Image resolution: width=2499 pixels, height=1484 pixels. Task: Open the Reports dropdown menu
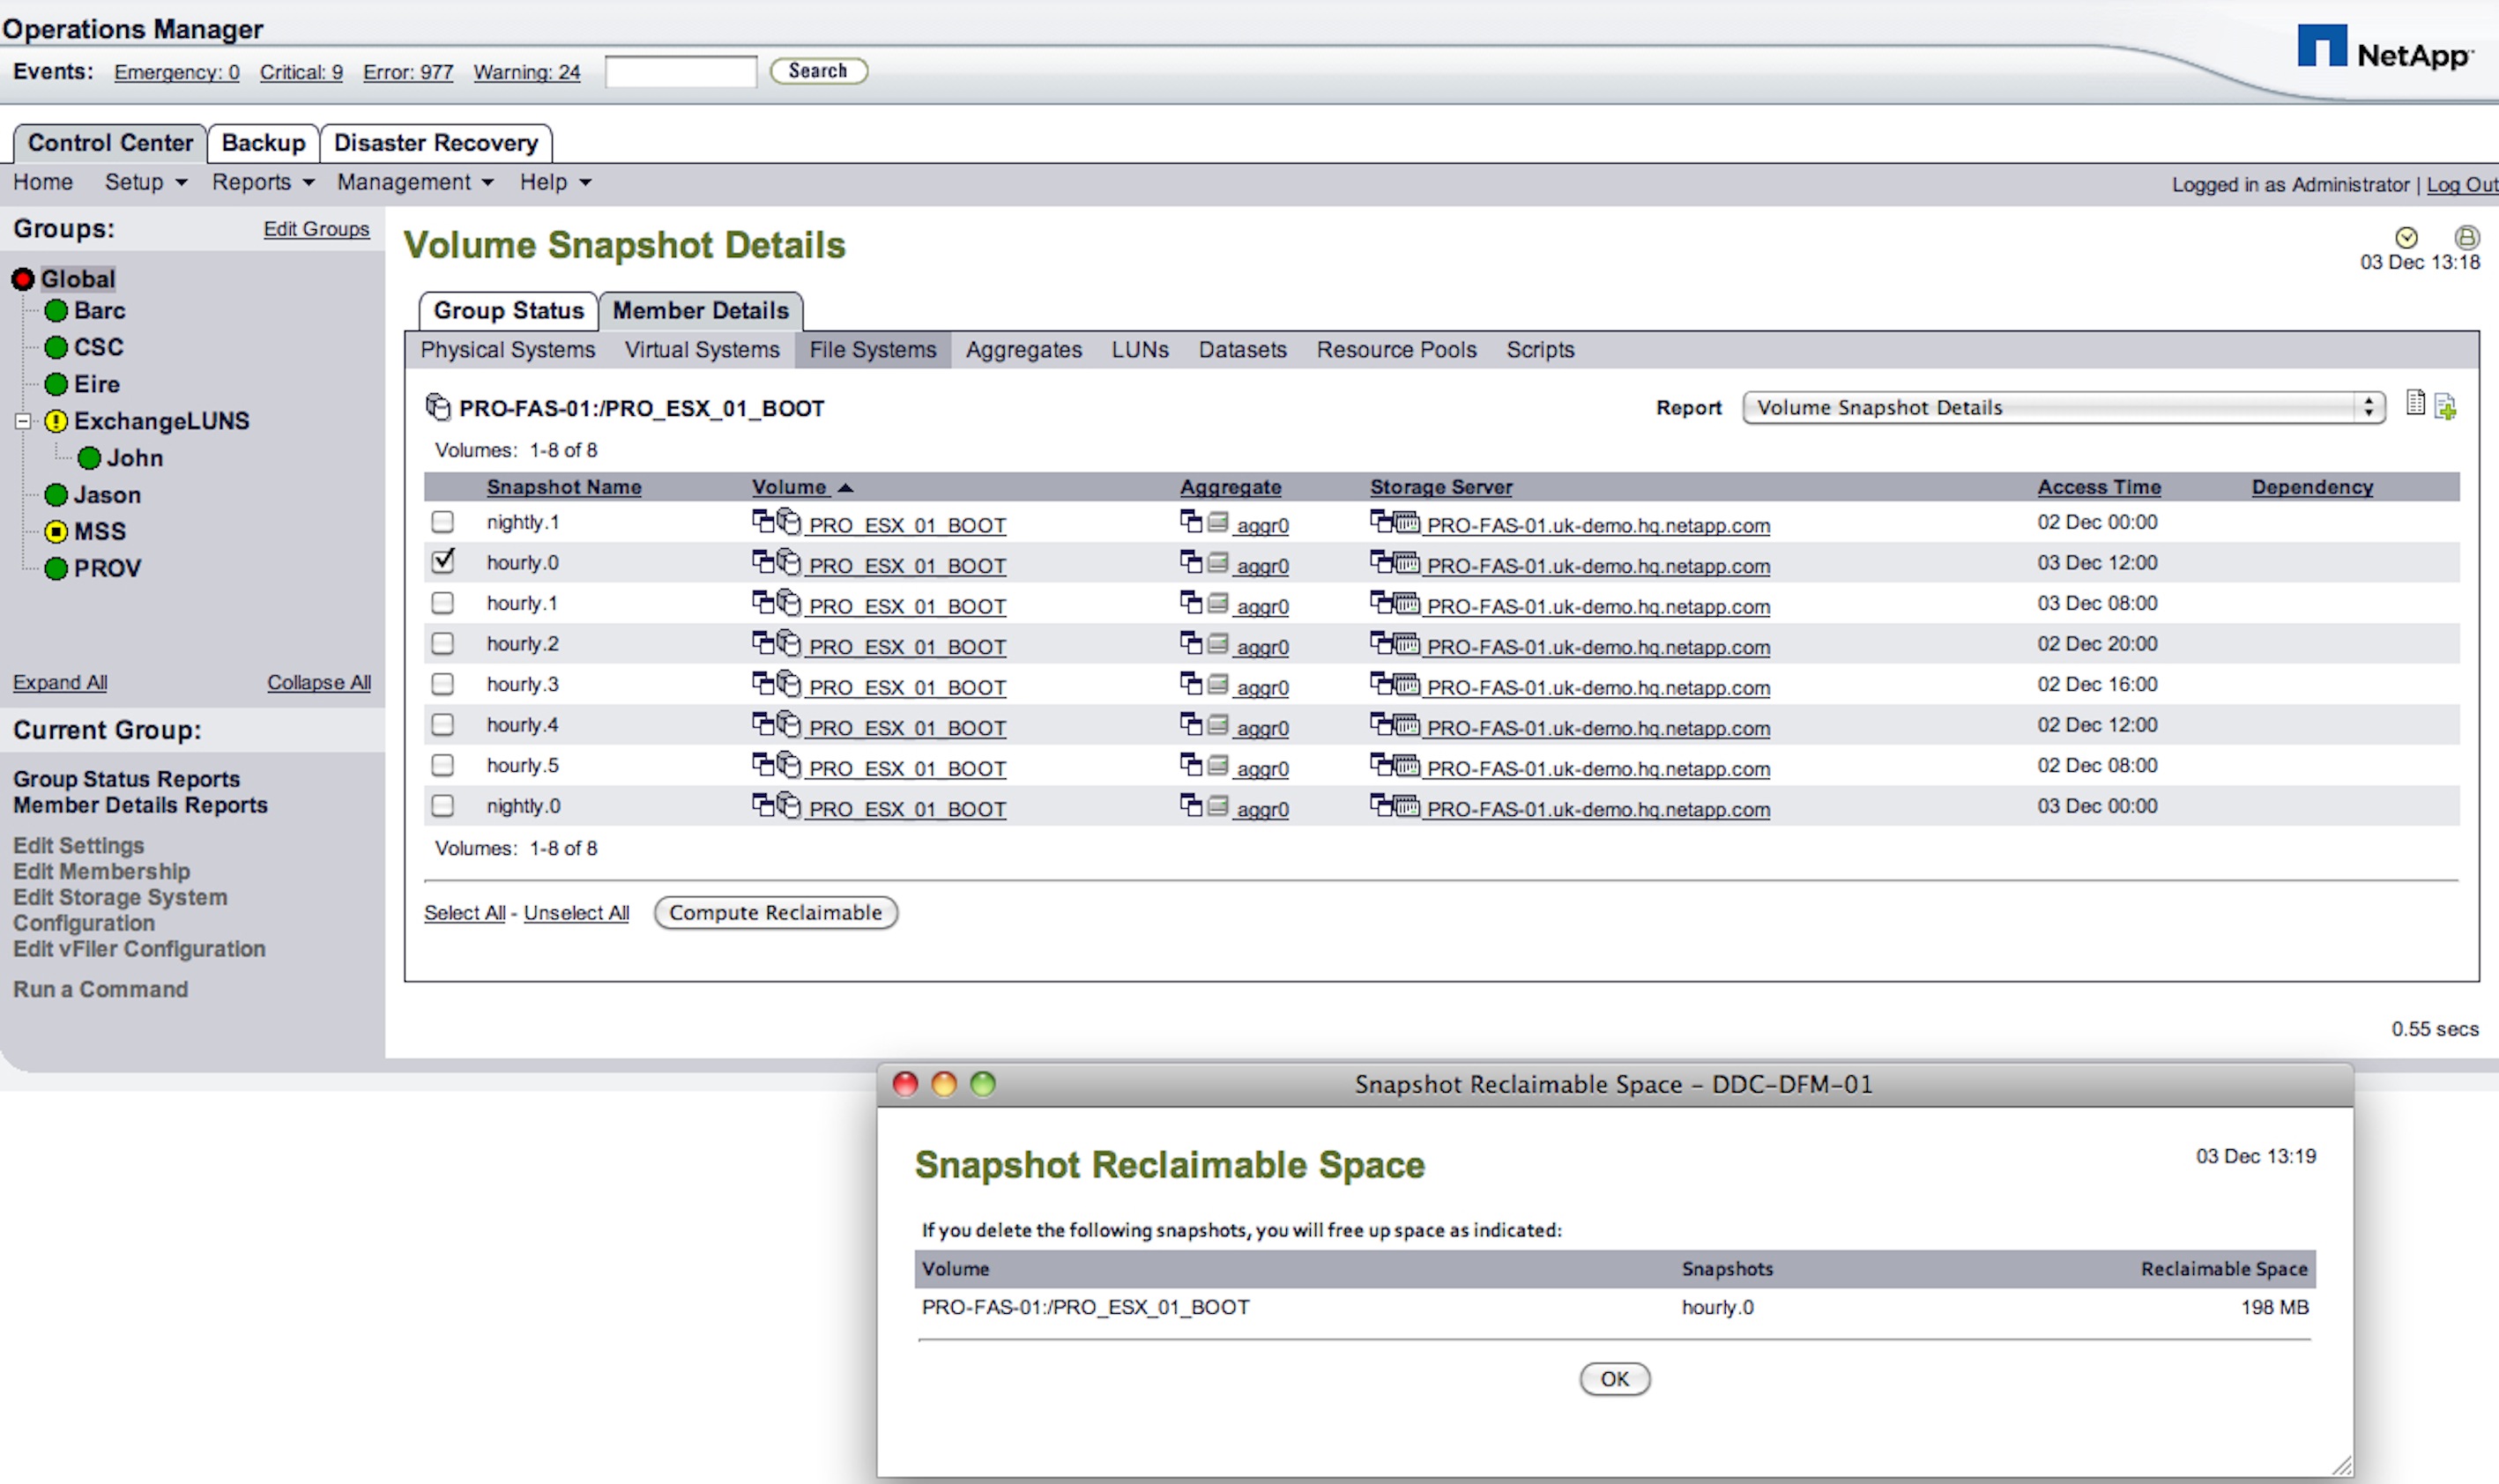262,182
